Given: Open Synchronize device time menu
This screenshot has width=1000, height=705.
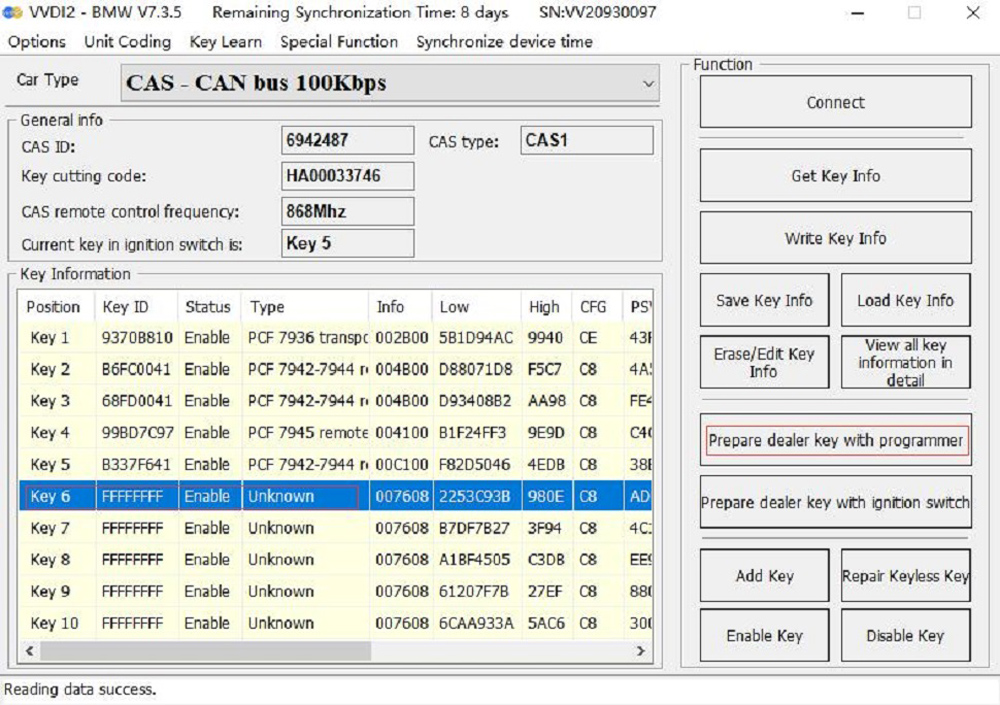Looking at the screenshot, I should [x=504, y=42].
